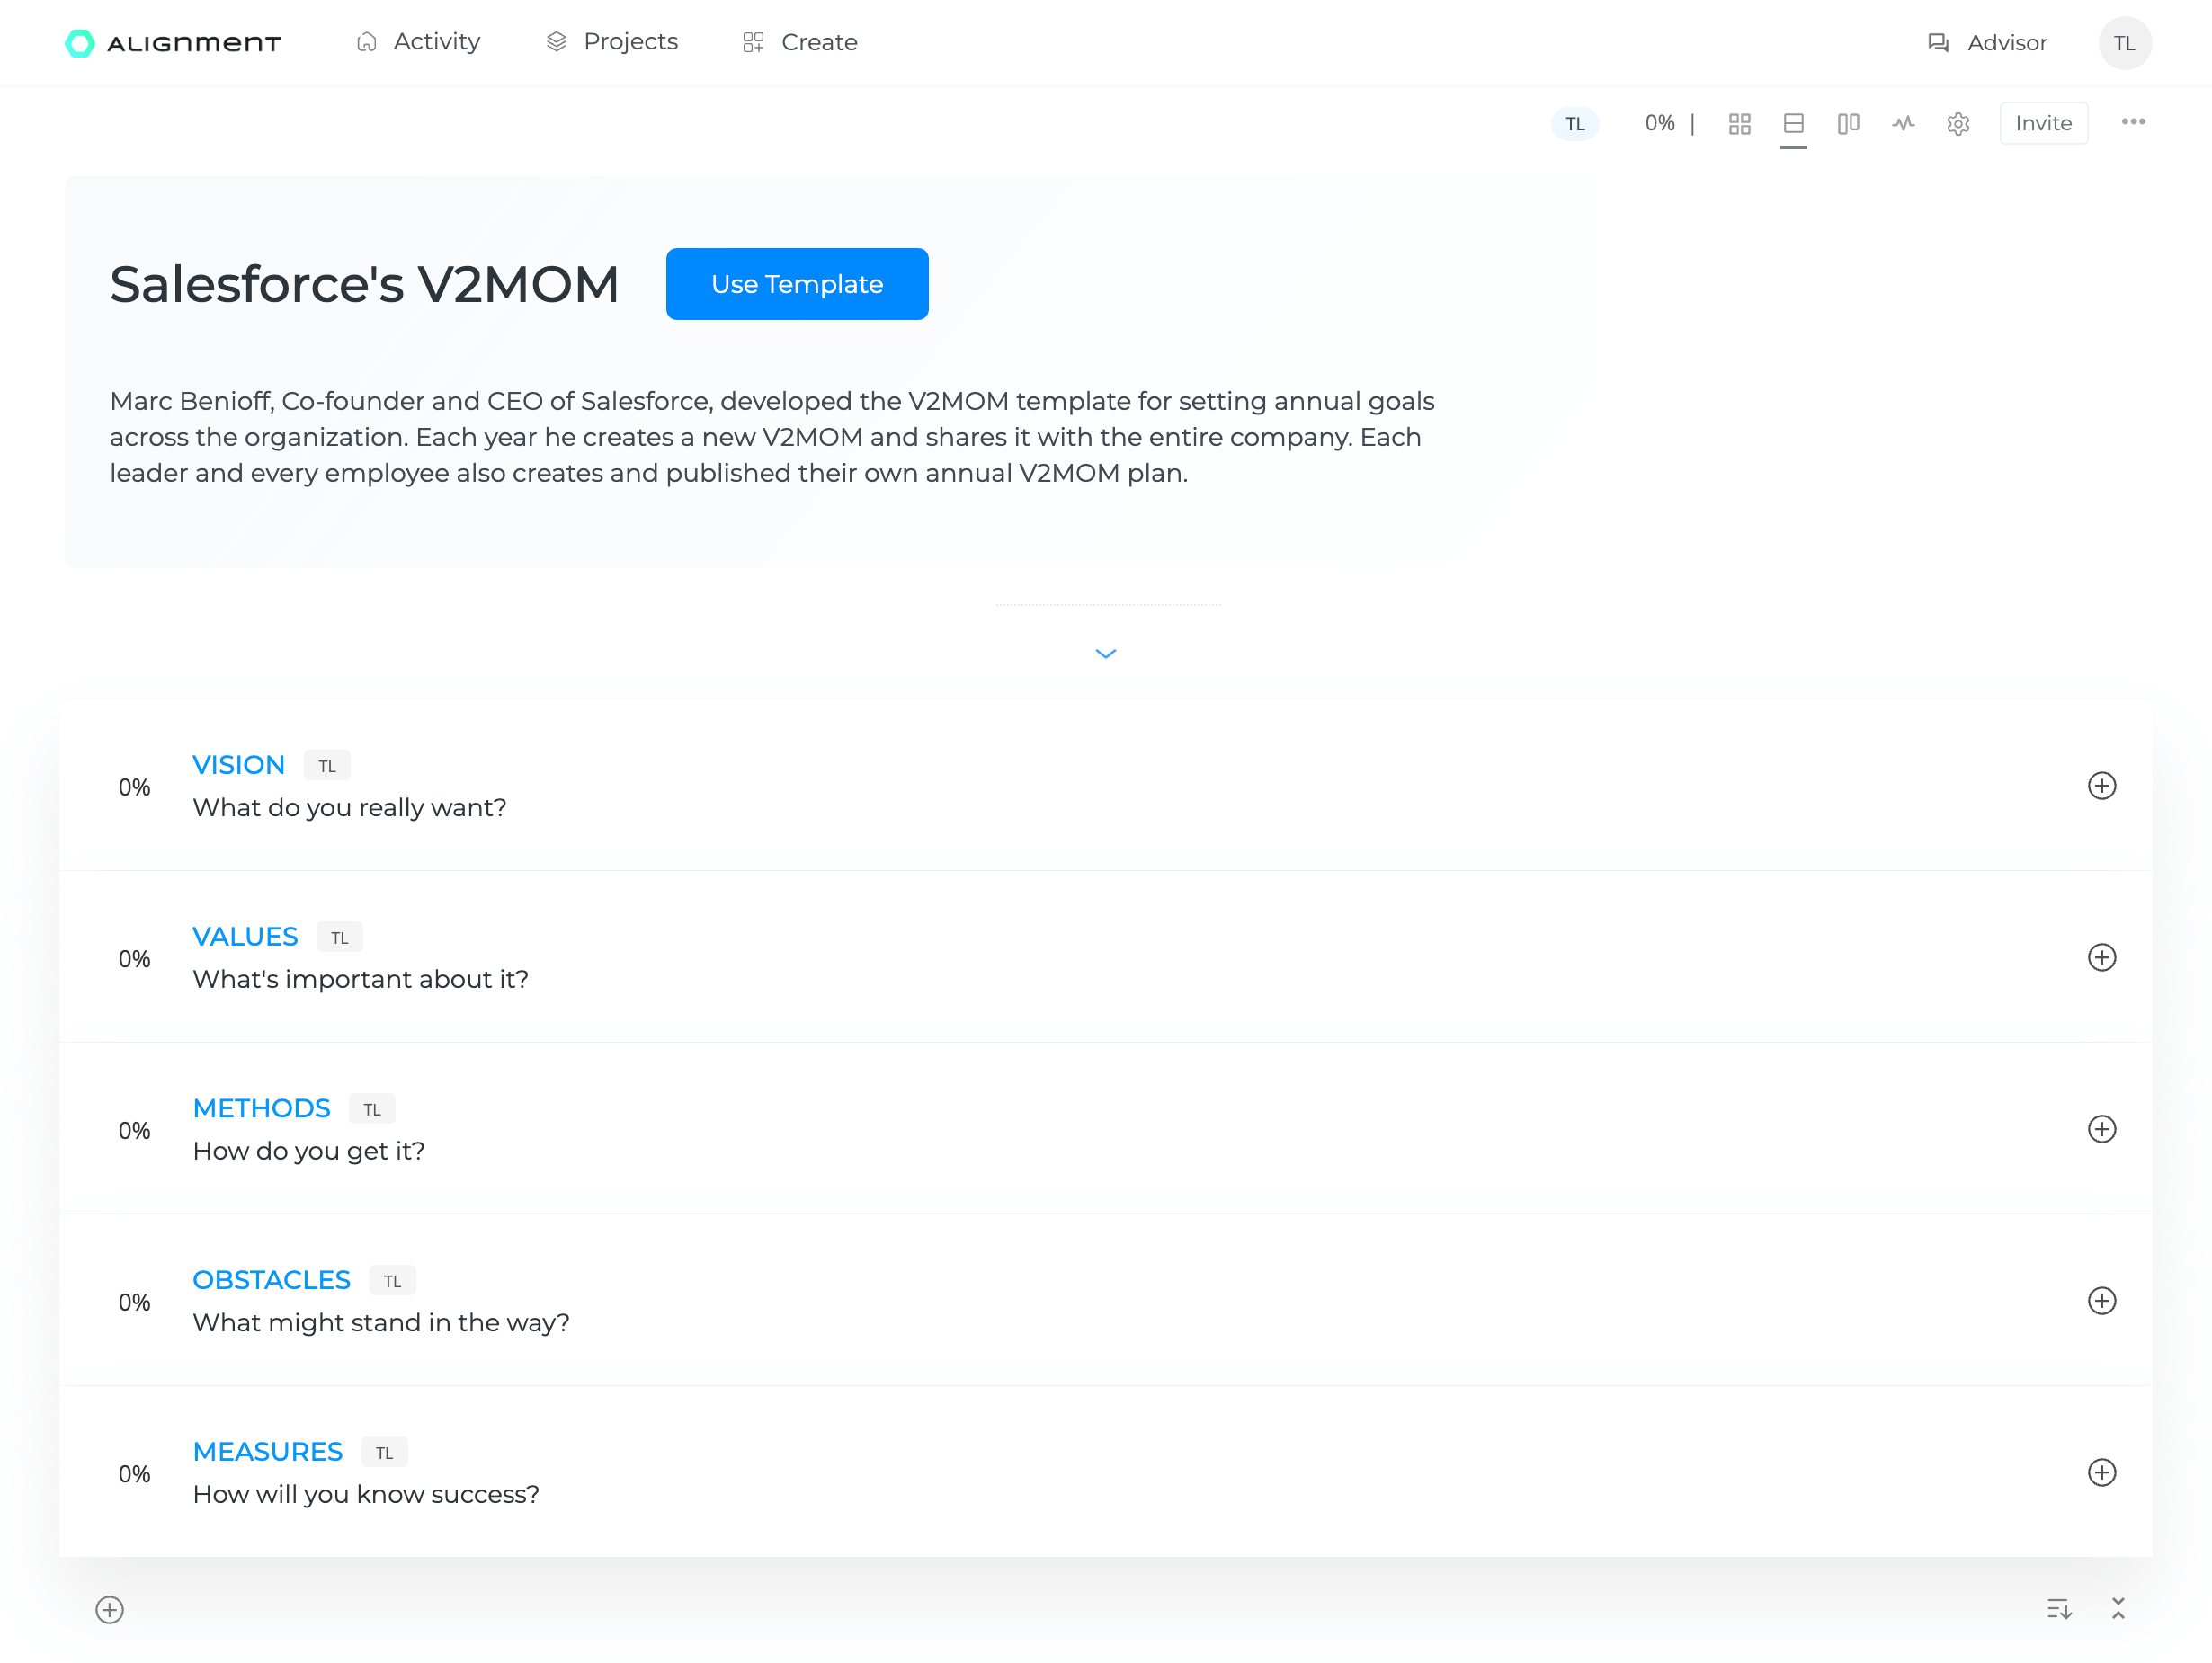The image size is (2212, 1663).
Task: Open the more options ellipsis menu
Action: tap(2133, 122)
